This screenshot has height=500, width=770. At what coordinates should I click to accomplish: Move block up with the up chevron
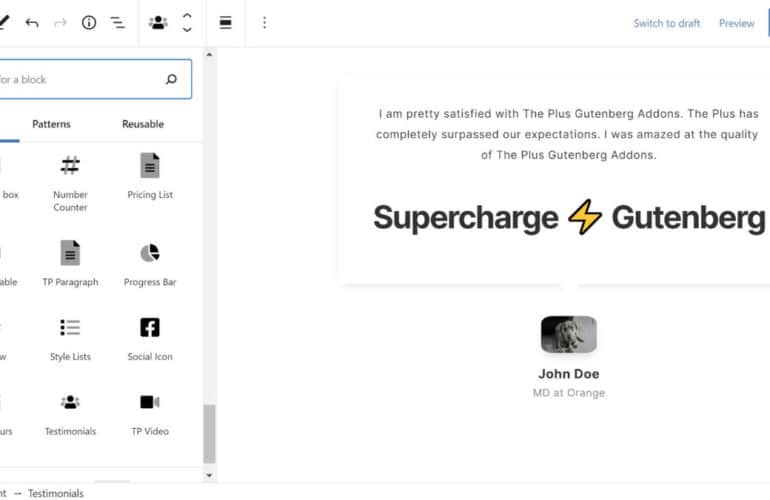click(x=187, y=16)
